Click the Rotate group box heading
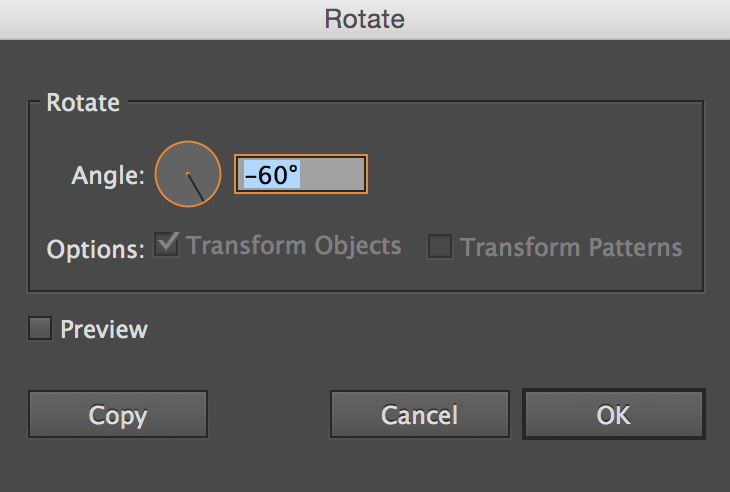The width and height of the screenshot is (730, 492). click(83, 102)
